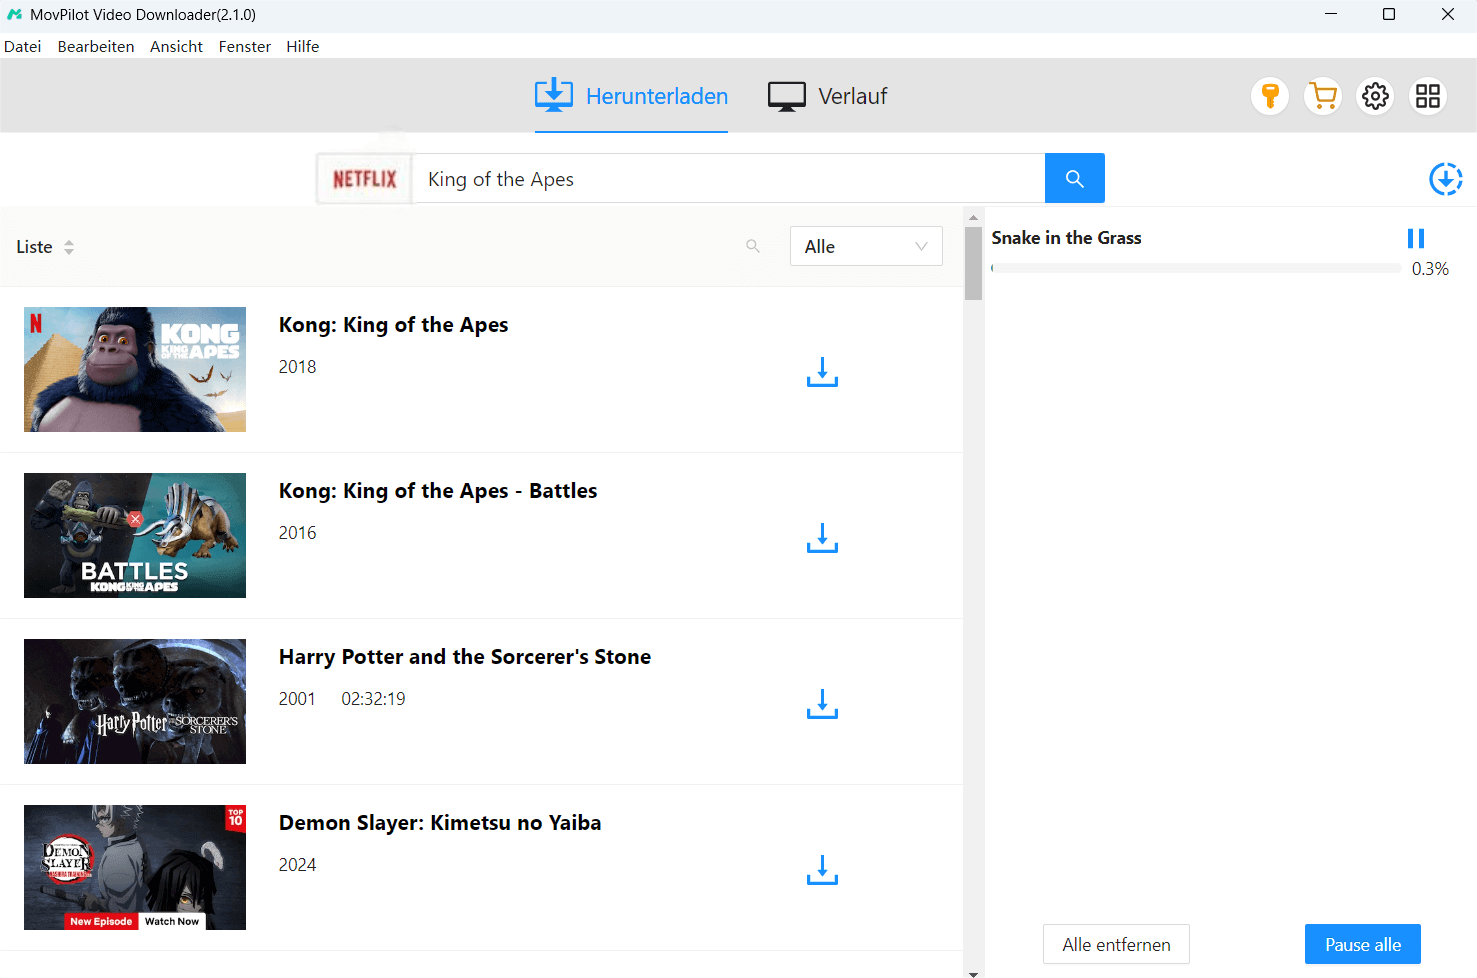
Task: Open the Bearbeiten menu
Action: tap(96, 46)
